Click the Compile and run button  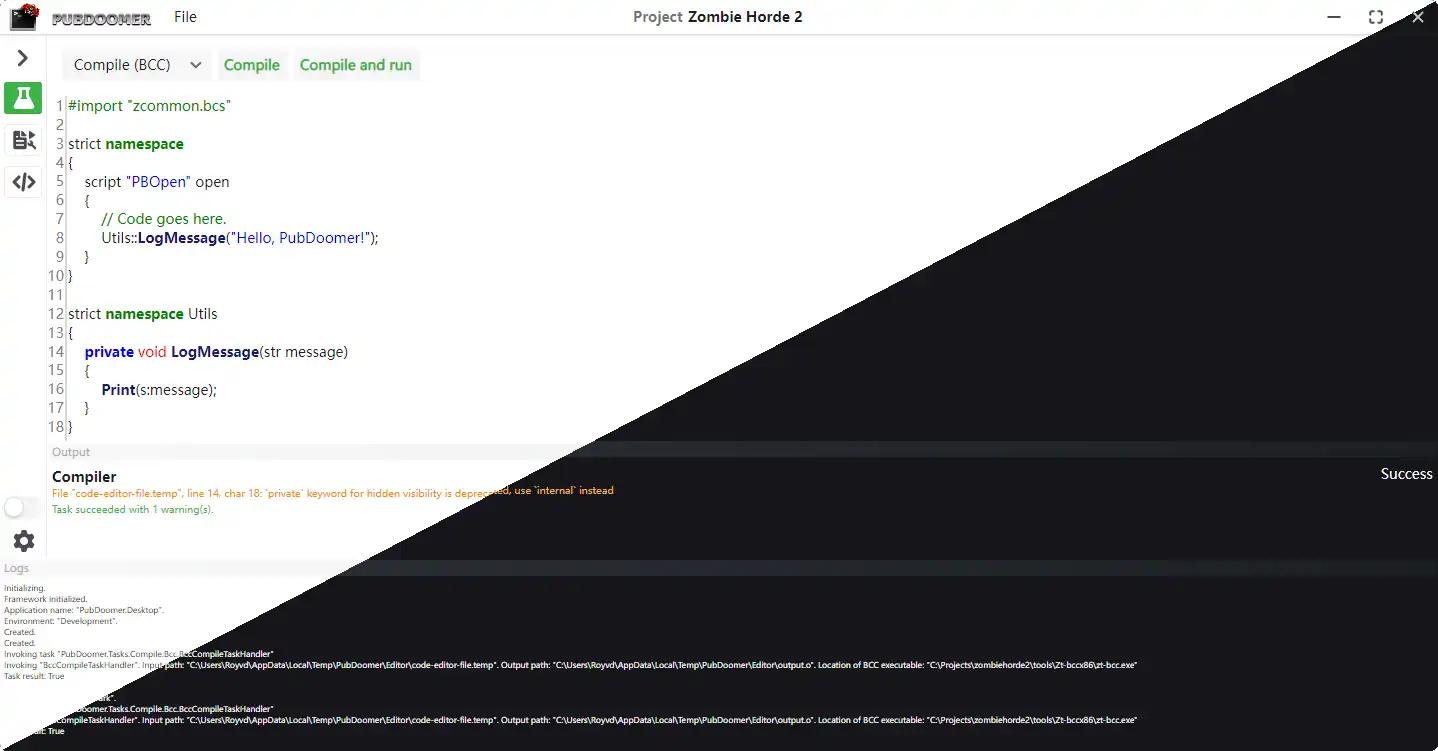point(356,65)
